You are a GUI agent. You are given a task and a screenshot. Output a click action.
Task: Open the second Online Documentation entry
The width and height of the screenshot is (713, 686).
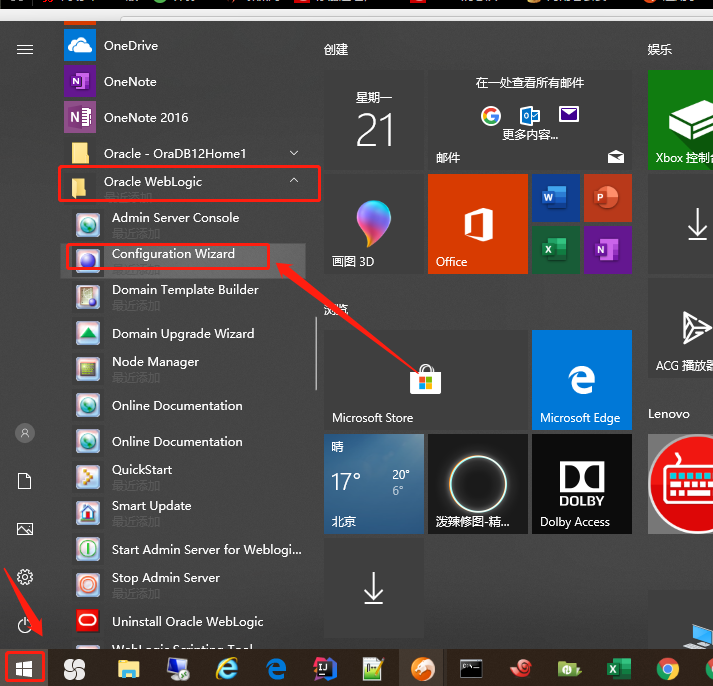[x=182, y=441]
